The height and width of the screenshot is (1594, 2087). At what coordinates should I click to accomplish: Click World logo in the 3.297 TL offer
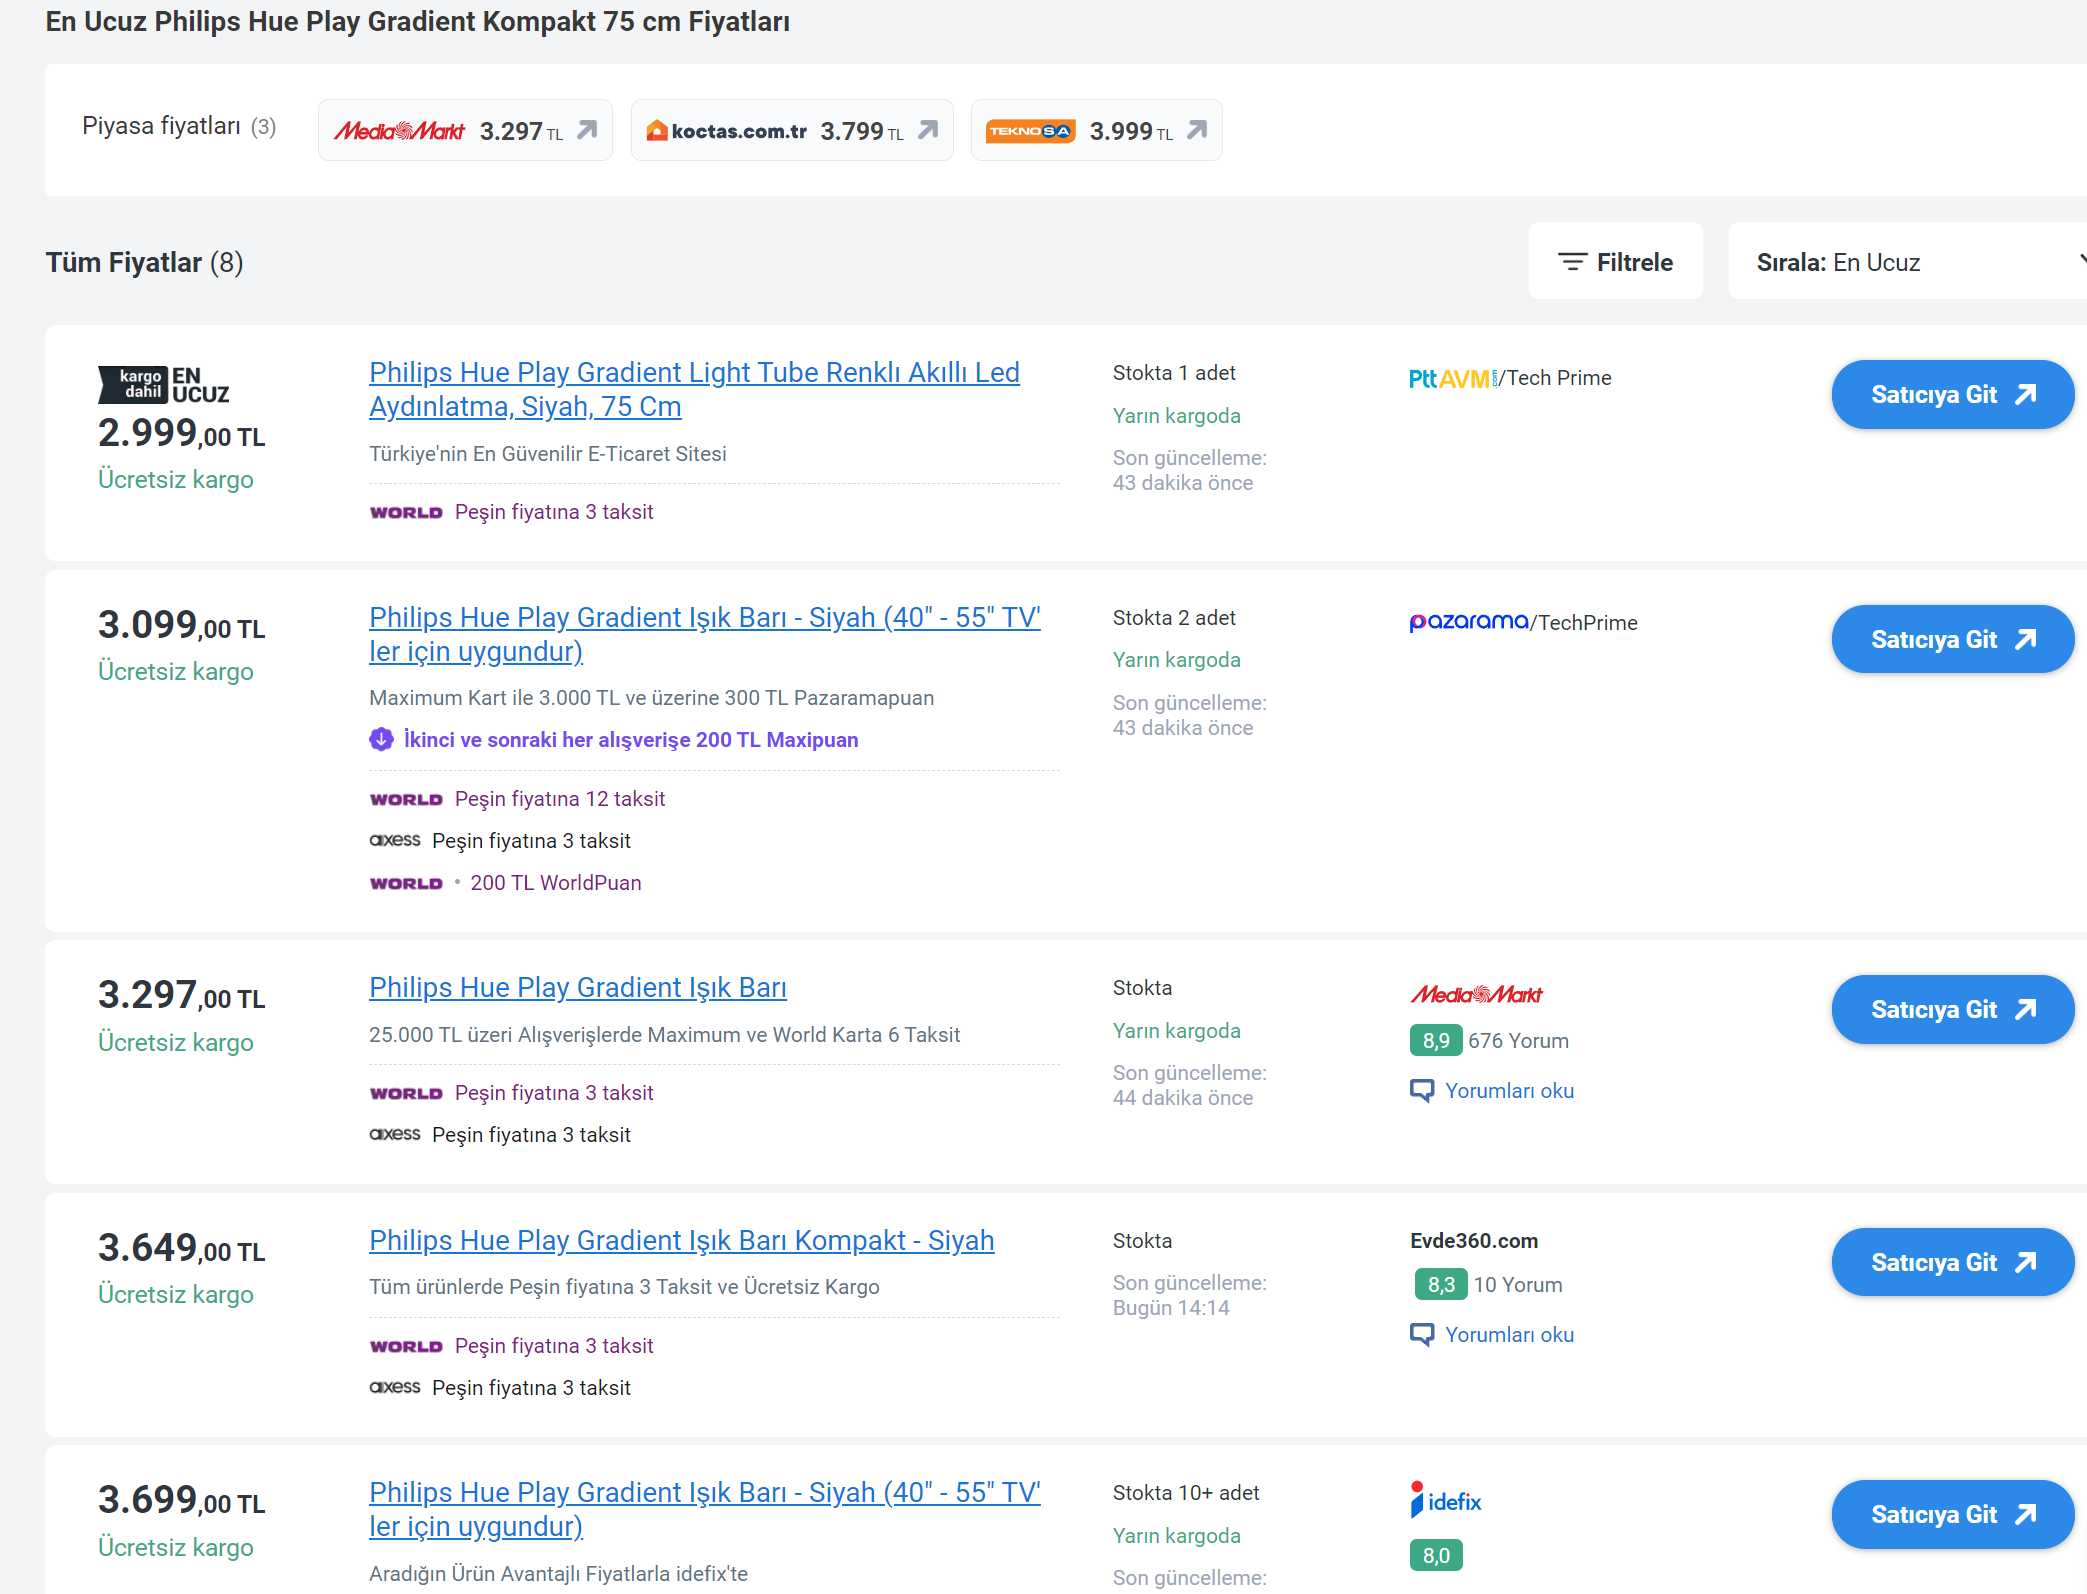(406, 1093)
